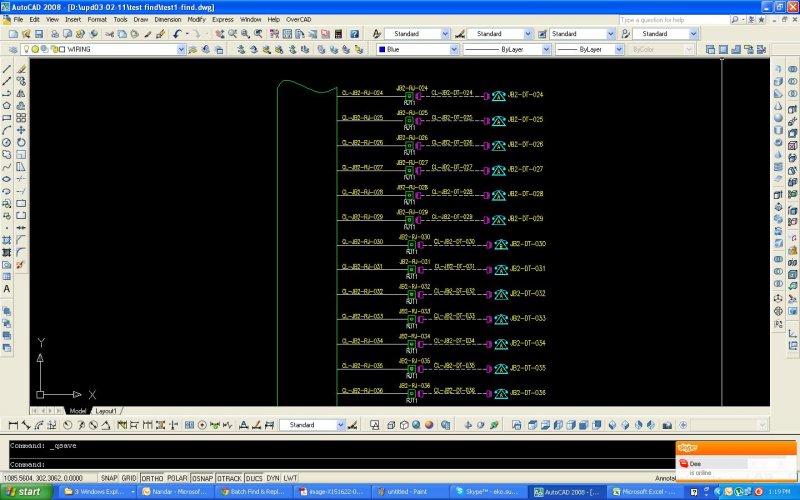This screenshot has height=500, width=800.
Task: Select the Hatch tool
Action: click(7, 240)
